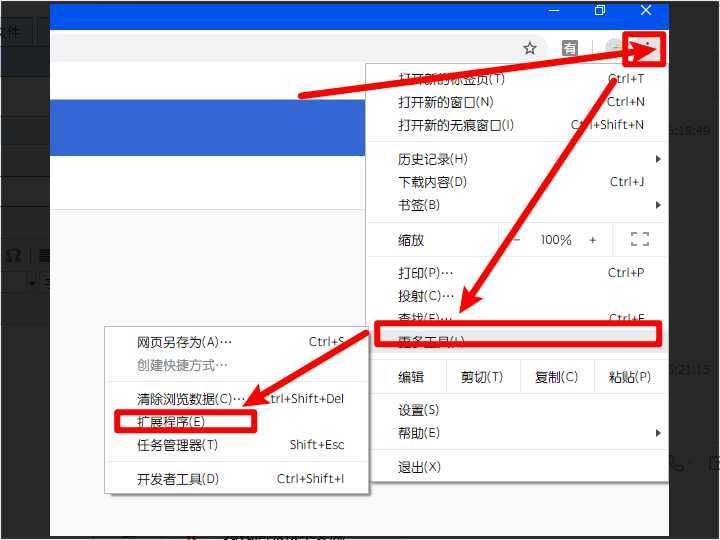
Task: Click the 粘贴(P) paste button
Action: pos(630,377)
